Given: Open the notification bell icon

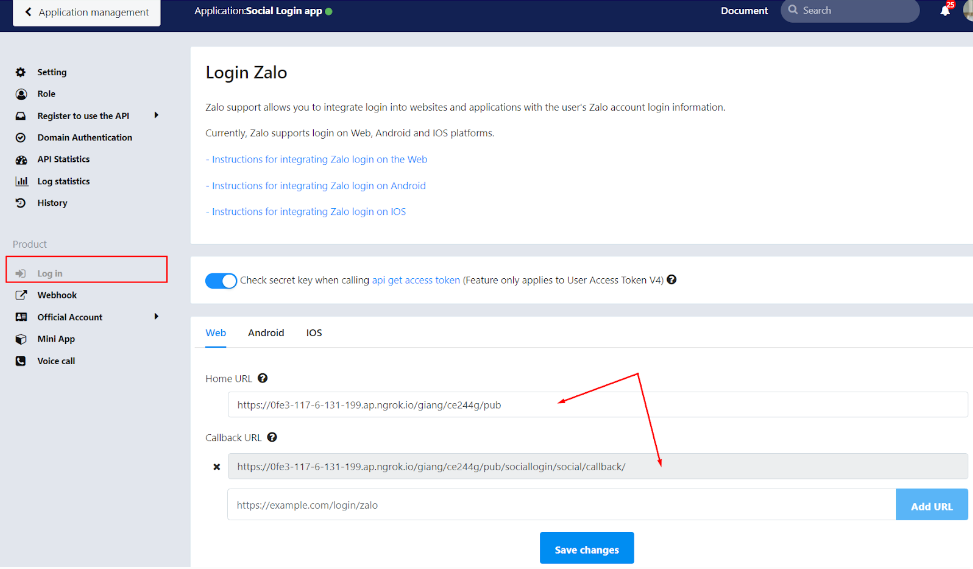Looking at the screenshot, I should [945, 11].
